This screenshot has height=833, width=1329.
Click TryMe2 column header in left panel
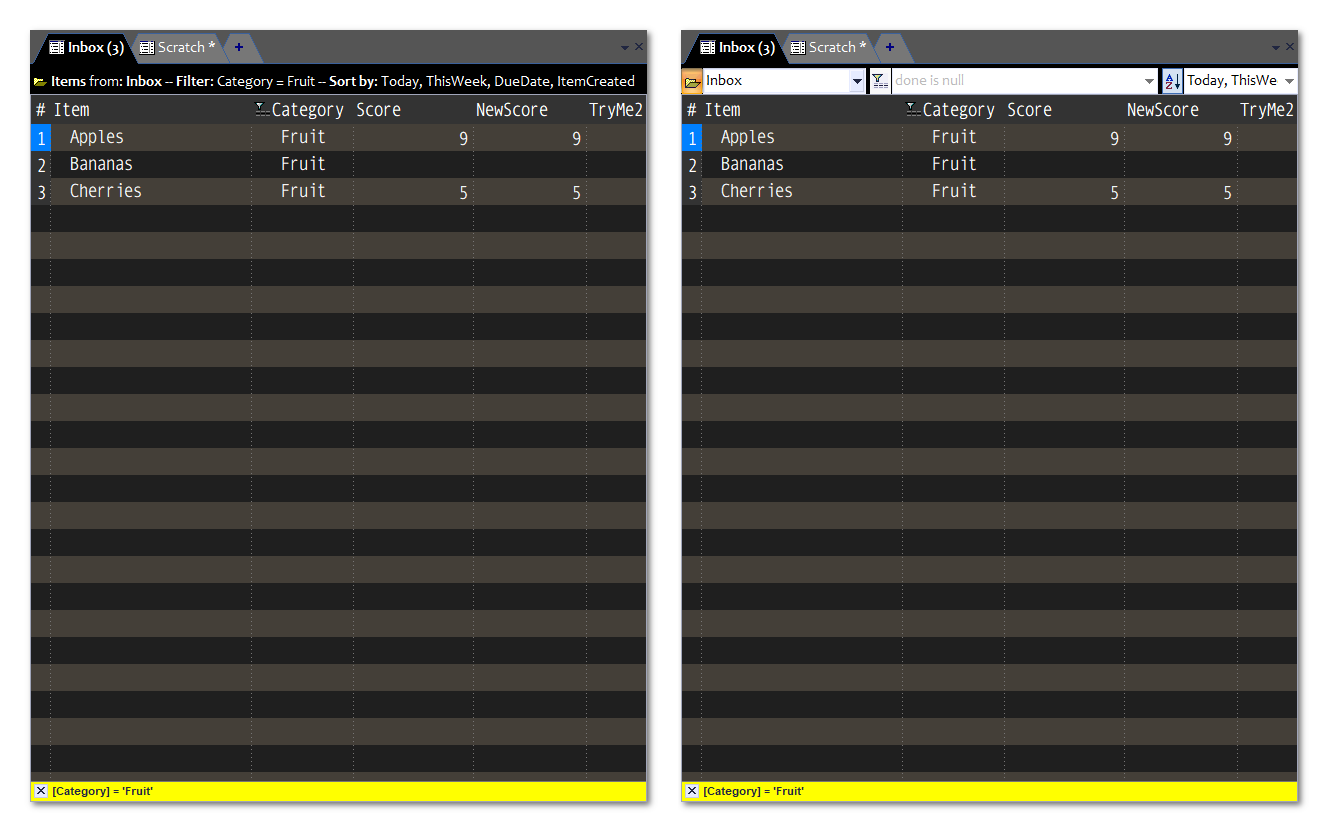click(615, 110)
